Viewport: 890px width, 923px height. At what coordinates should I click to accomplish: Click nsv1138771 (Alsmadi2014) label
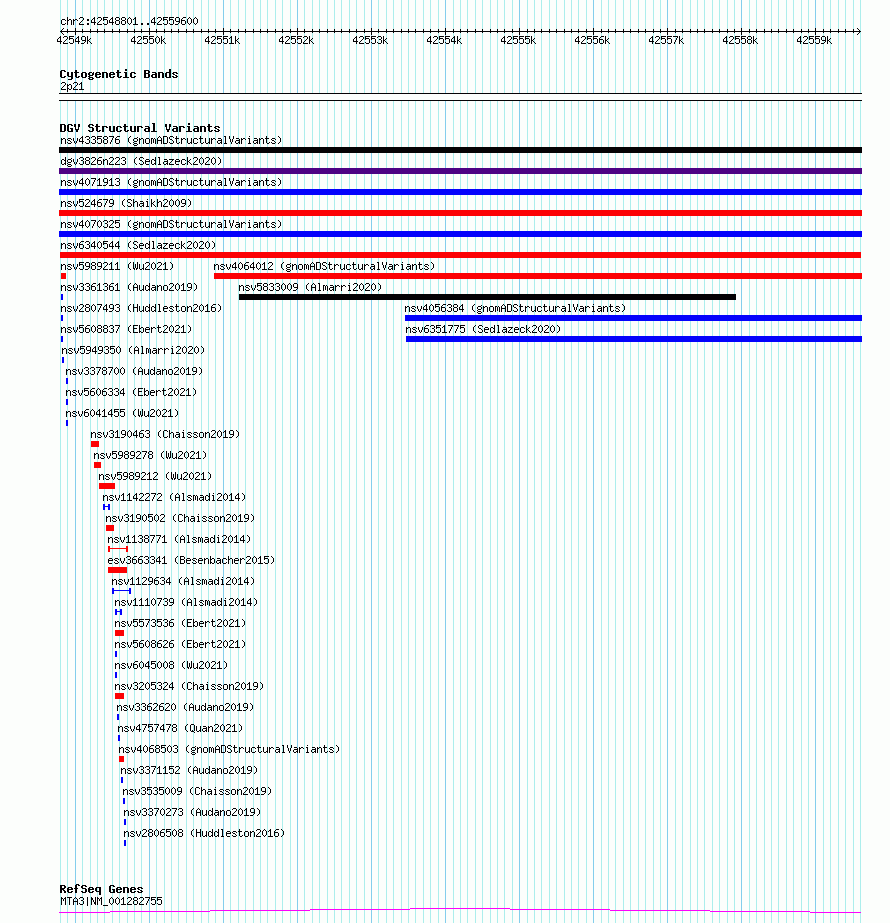tap(179, 539)
